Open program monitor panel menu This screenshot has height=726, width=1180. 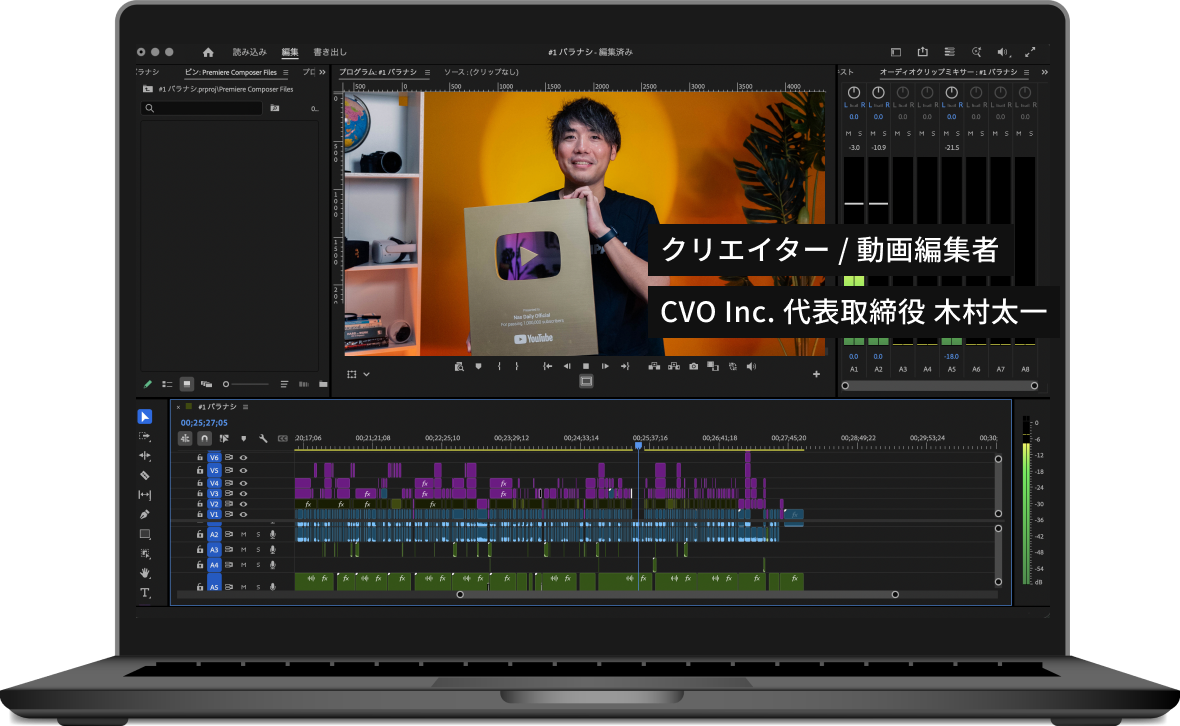[x=427, y=73]
